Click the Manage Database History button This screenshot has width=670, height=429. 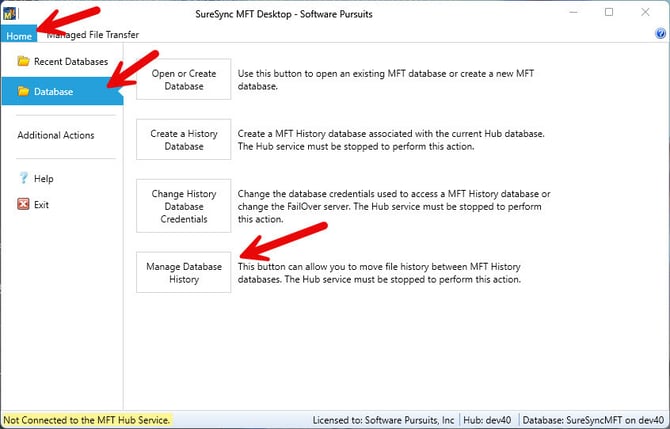point(184,273)
